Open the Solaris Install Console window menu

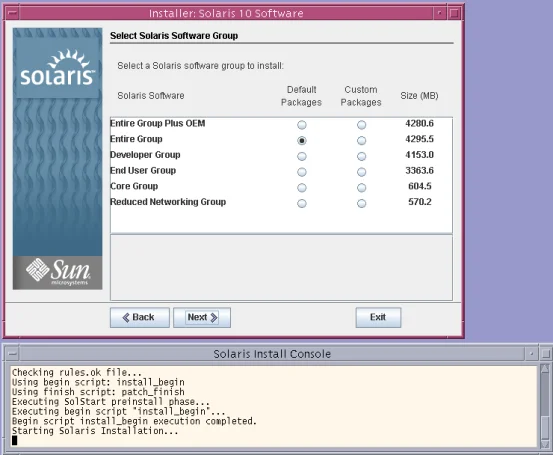coord(12,354)
